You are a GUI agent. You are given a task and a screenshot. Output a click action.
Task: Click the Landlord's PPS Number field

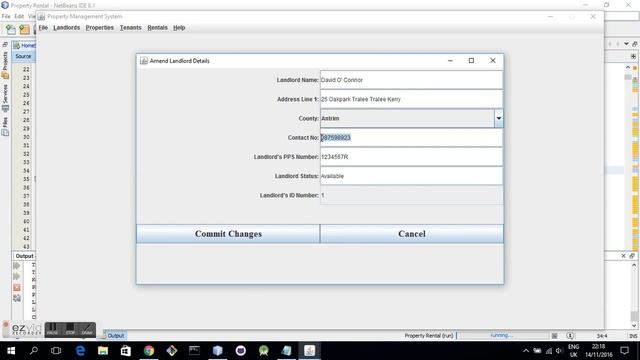(411, 157)
